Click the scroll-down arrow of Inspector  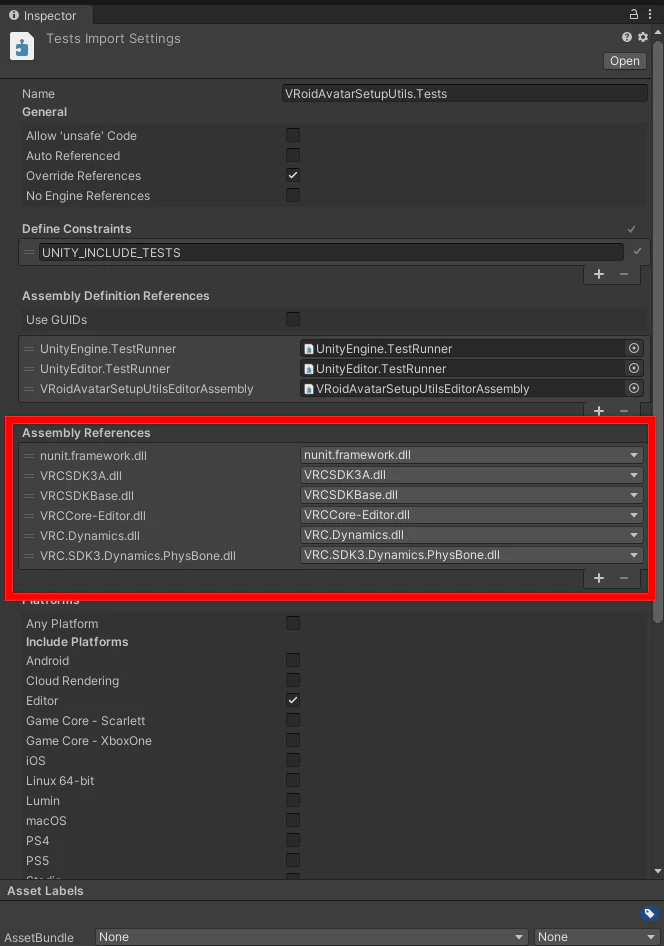(657, 871)
